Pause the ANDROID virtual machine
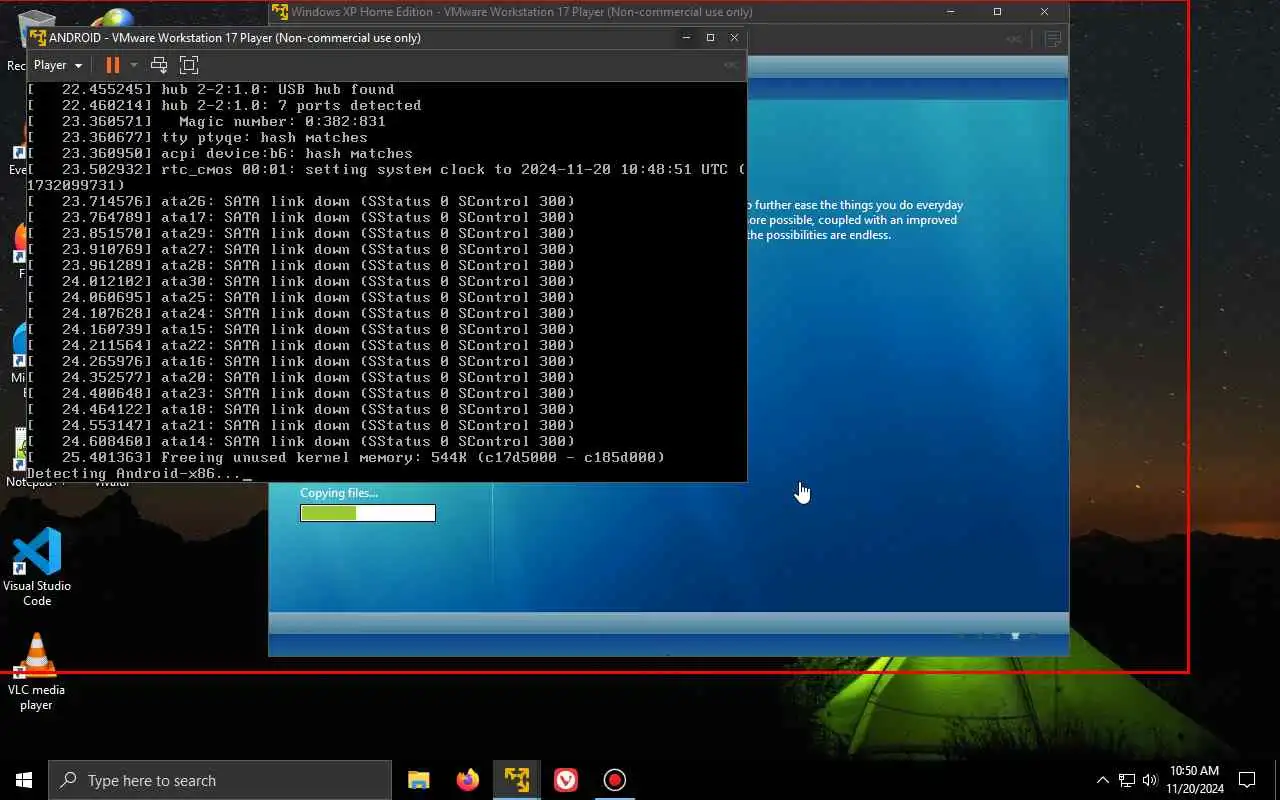Screen dimensions: 1280x800 (112, 65)
